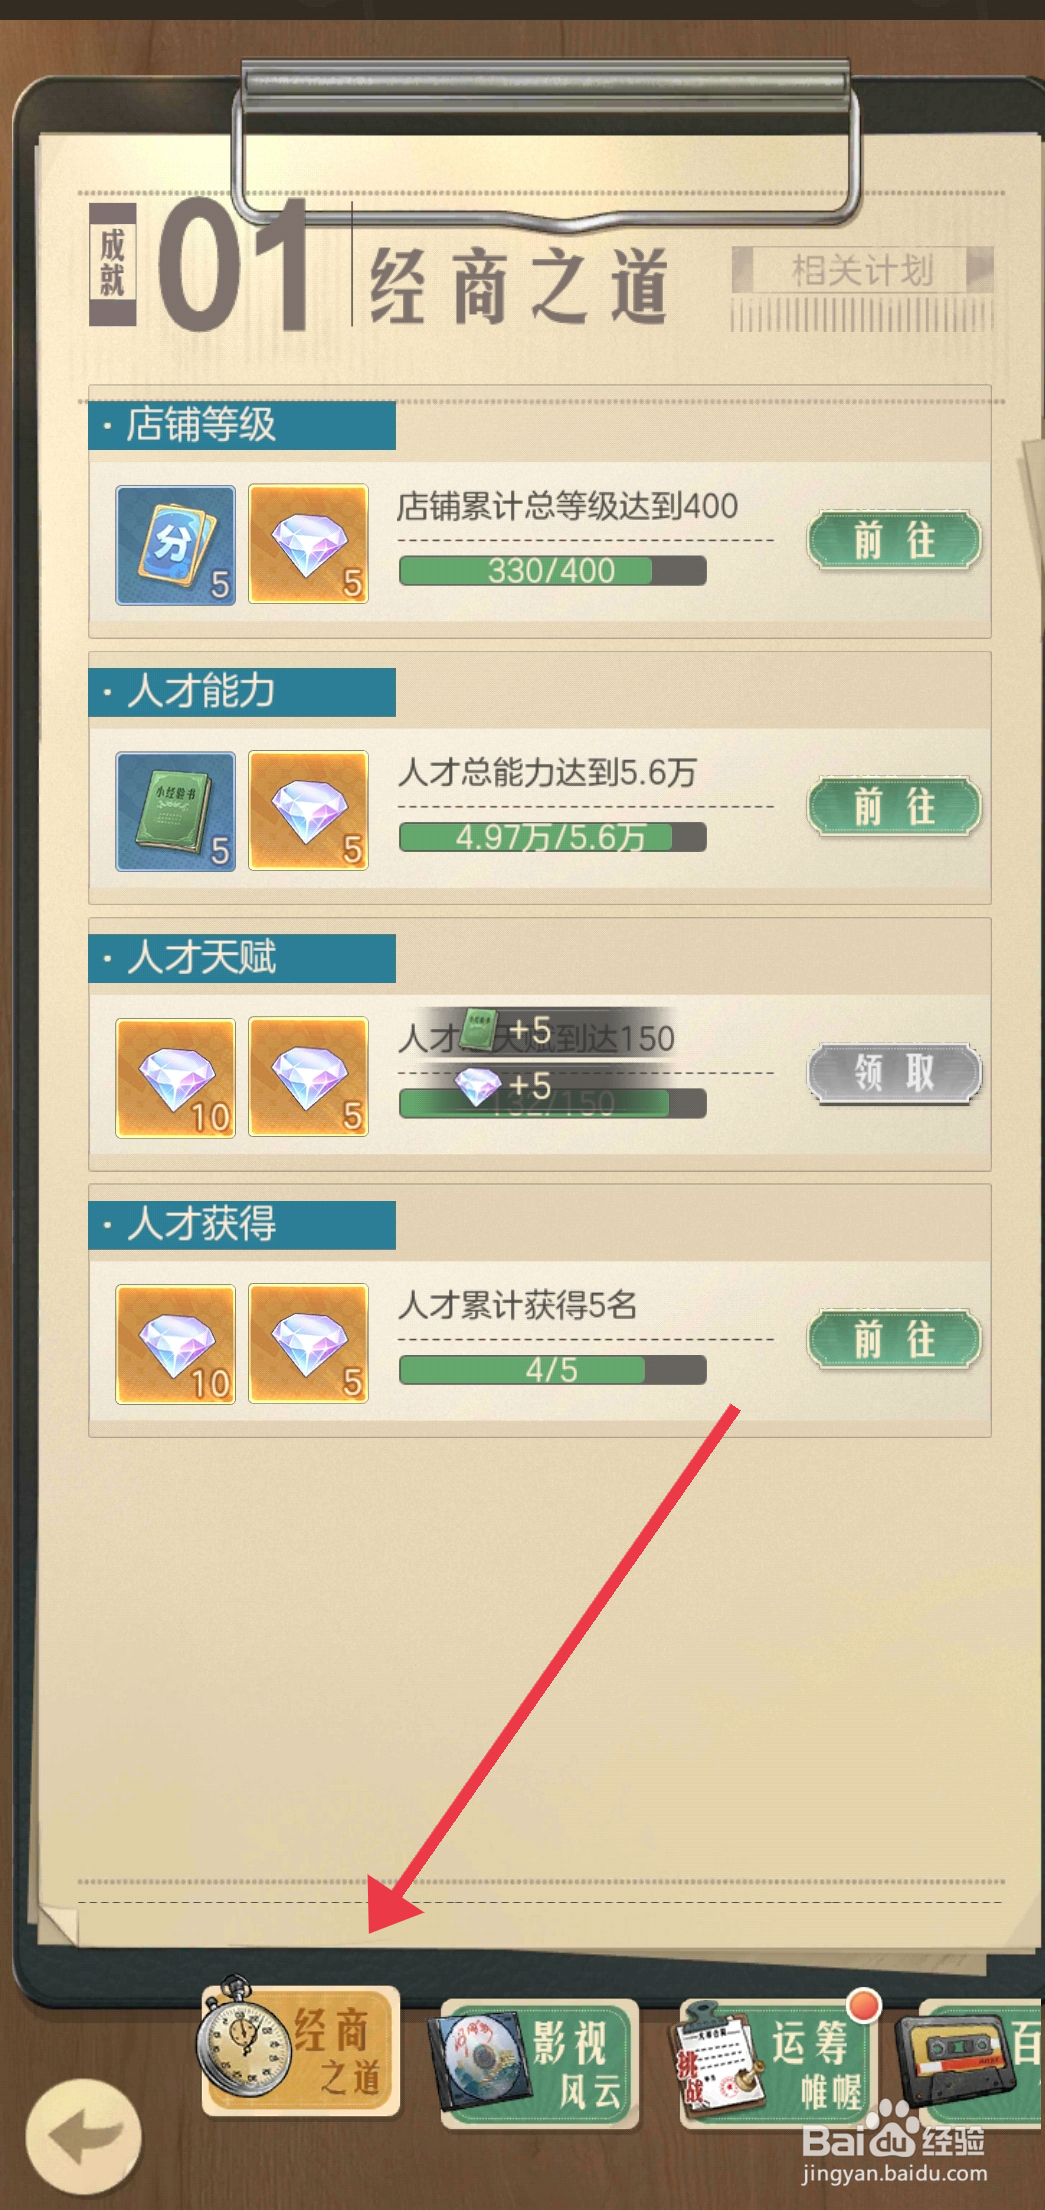1045x2210 pixels.
Task: Switch to 影视风云 tab
Action: [539, 2062]
